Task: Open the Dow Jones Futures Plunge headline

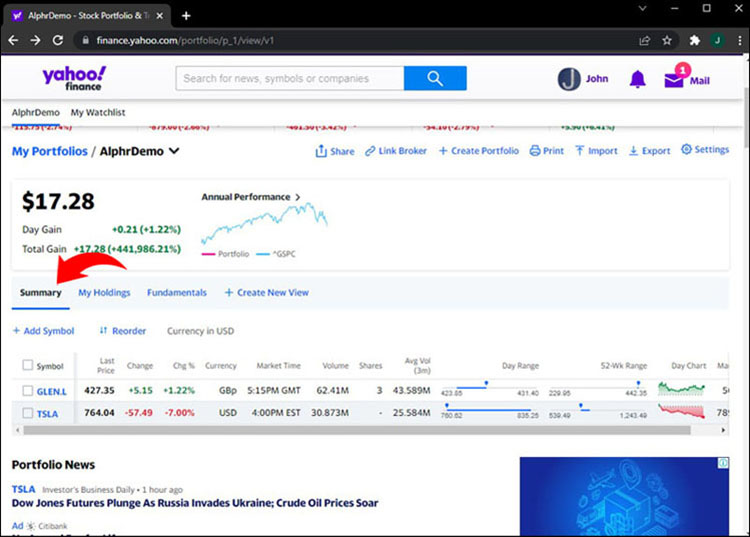Action: 195,503
